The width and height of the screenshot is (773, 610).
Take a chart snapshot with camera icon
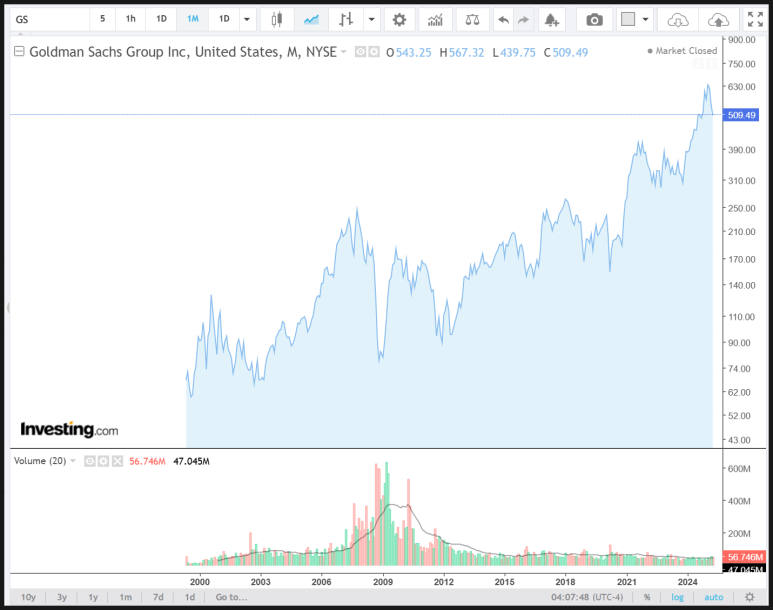pos(595,20)
